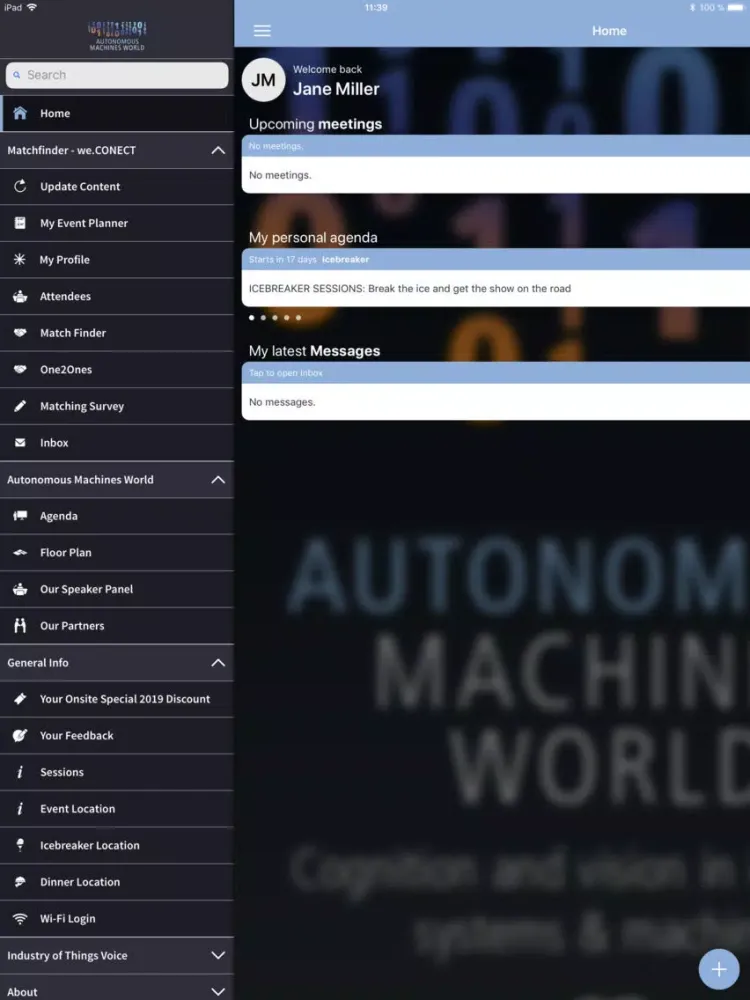The height and width of the screenshot is (1000, 750).
Task: Toggle the hamburger menu button
Action: (x=262, y=31)
